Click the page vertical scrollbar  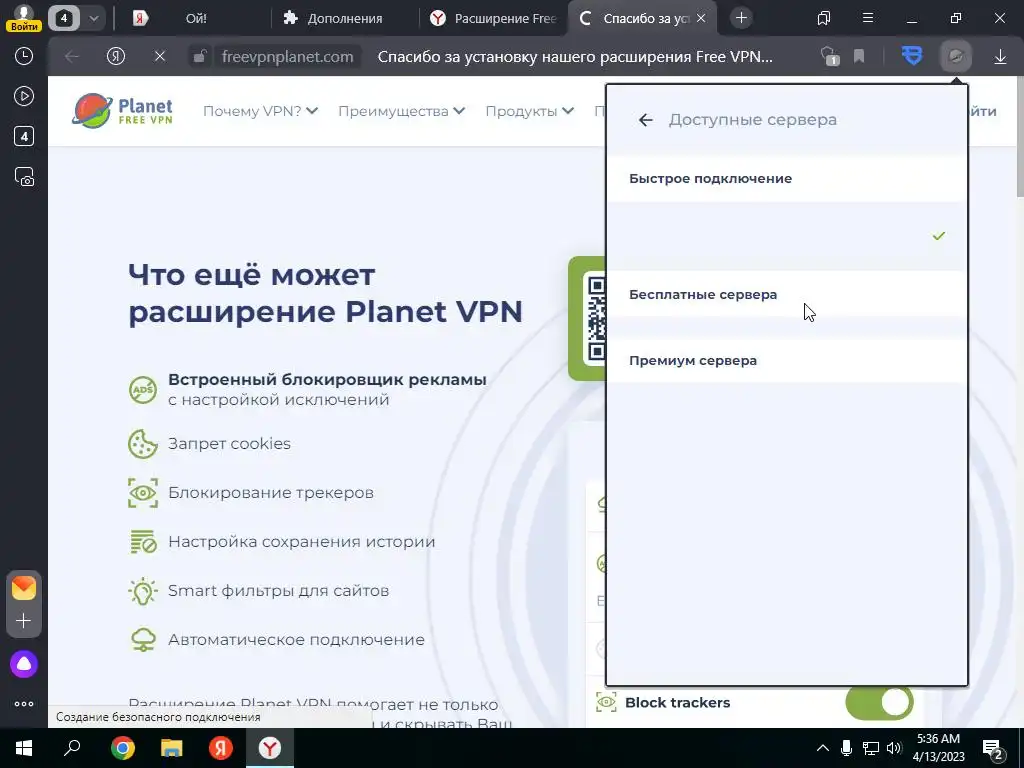tap(1020, 136)
